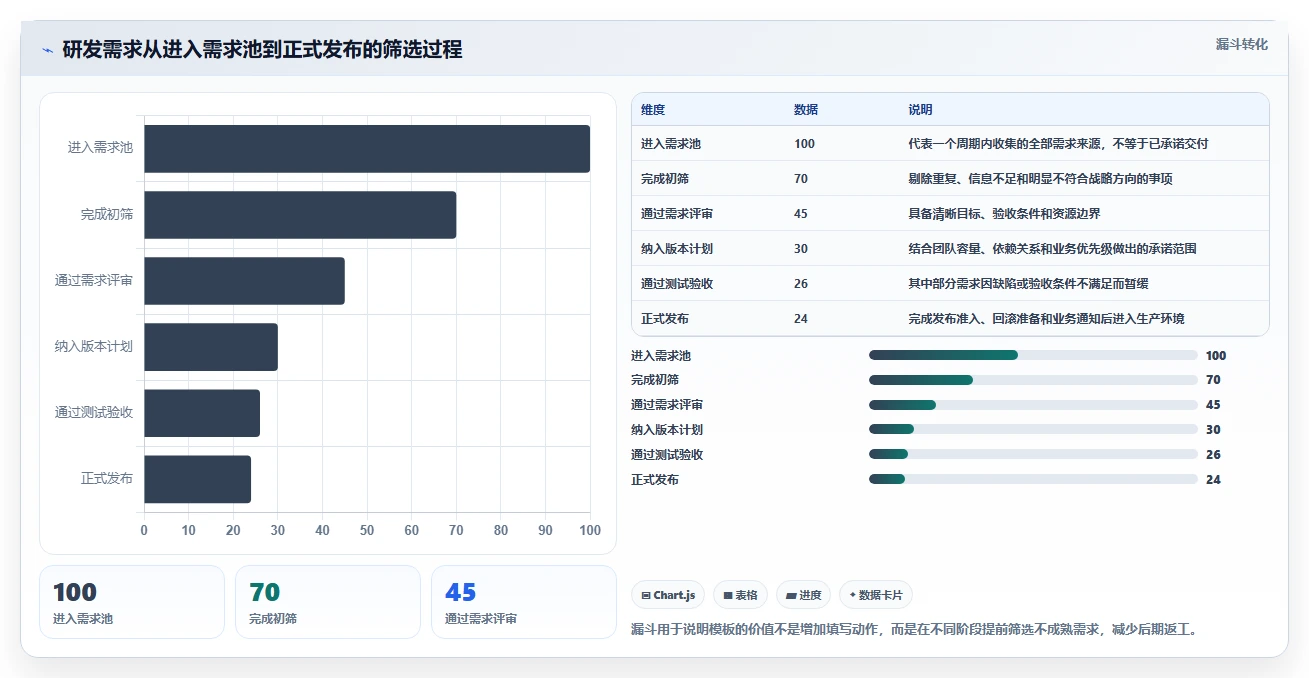Click the 正式发布 bar in chart
This screenshot has height=678, width=1309.
tap(197, 479)
